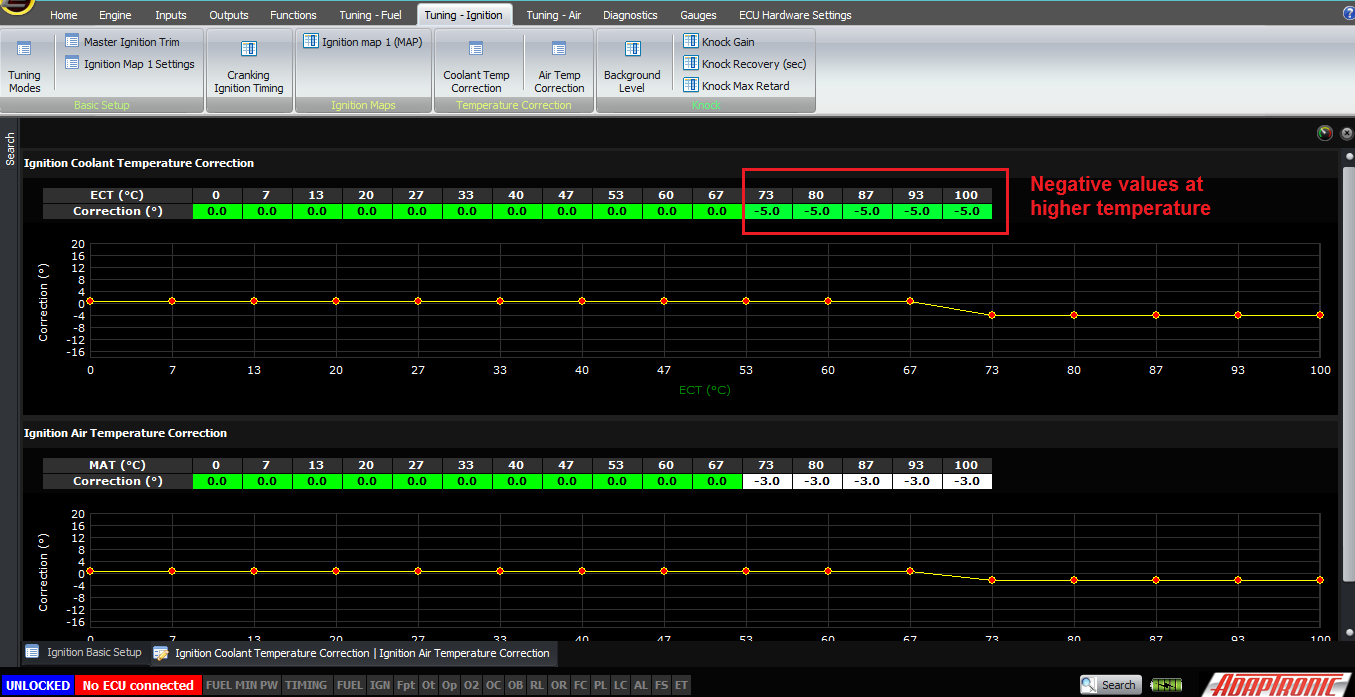Open Cranking Ignition Timing
Screen dimensions: 1355x697
pos(248,67)
